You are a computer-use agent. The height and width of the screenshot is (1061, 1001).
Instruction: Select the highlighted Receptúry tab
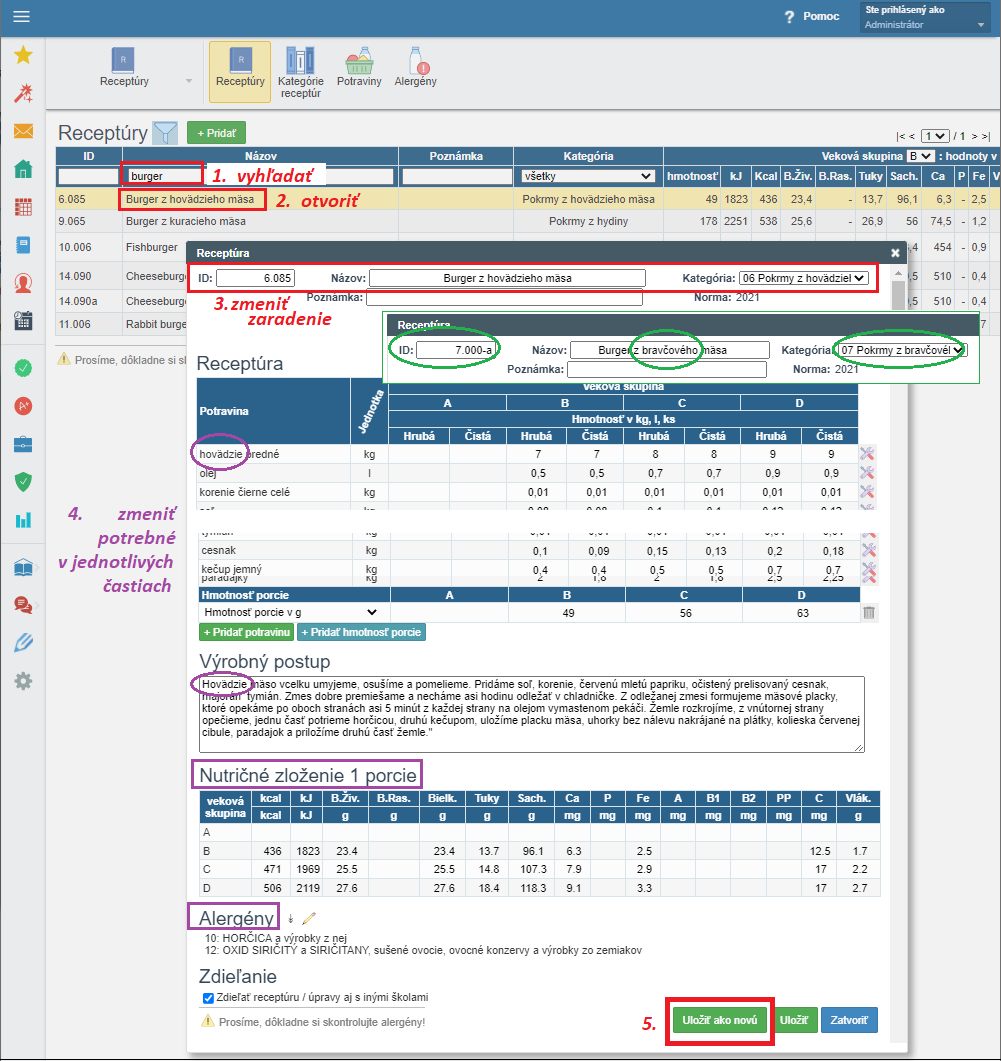pyautogui.click(x=240, y=72)
